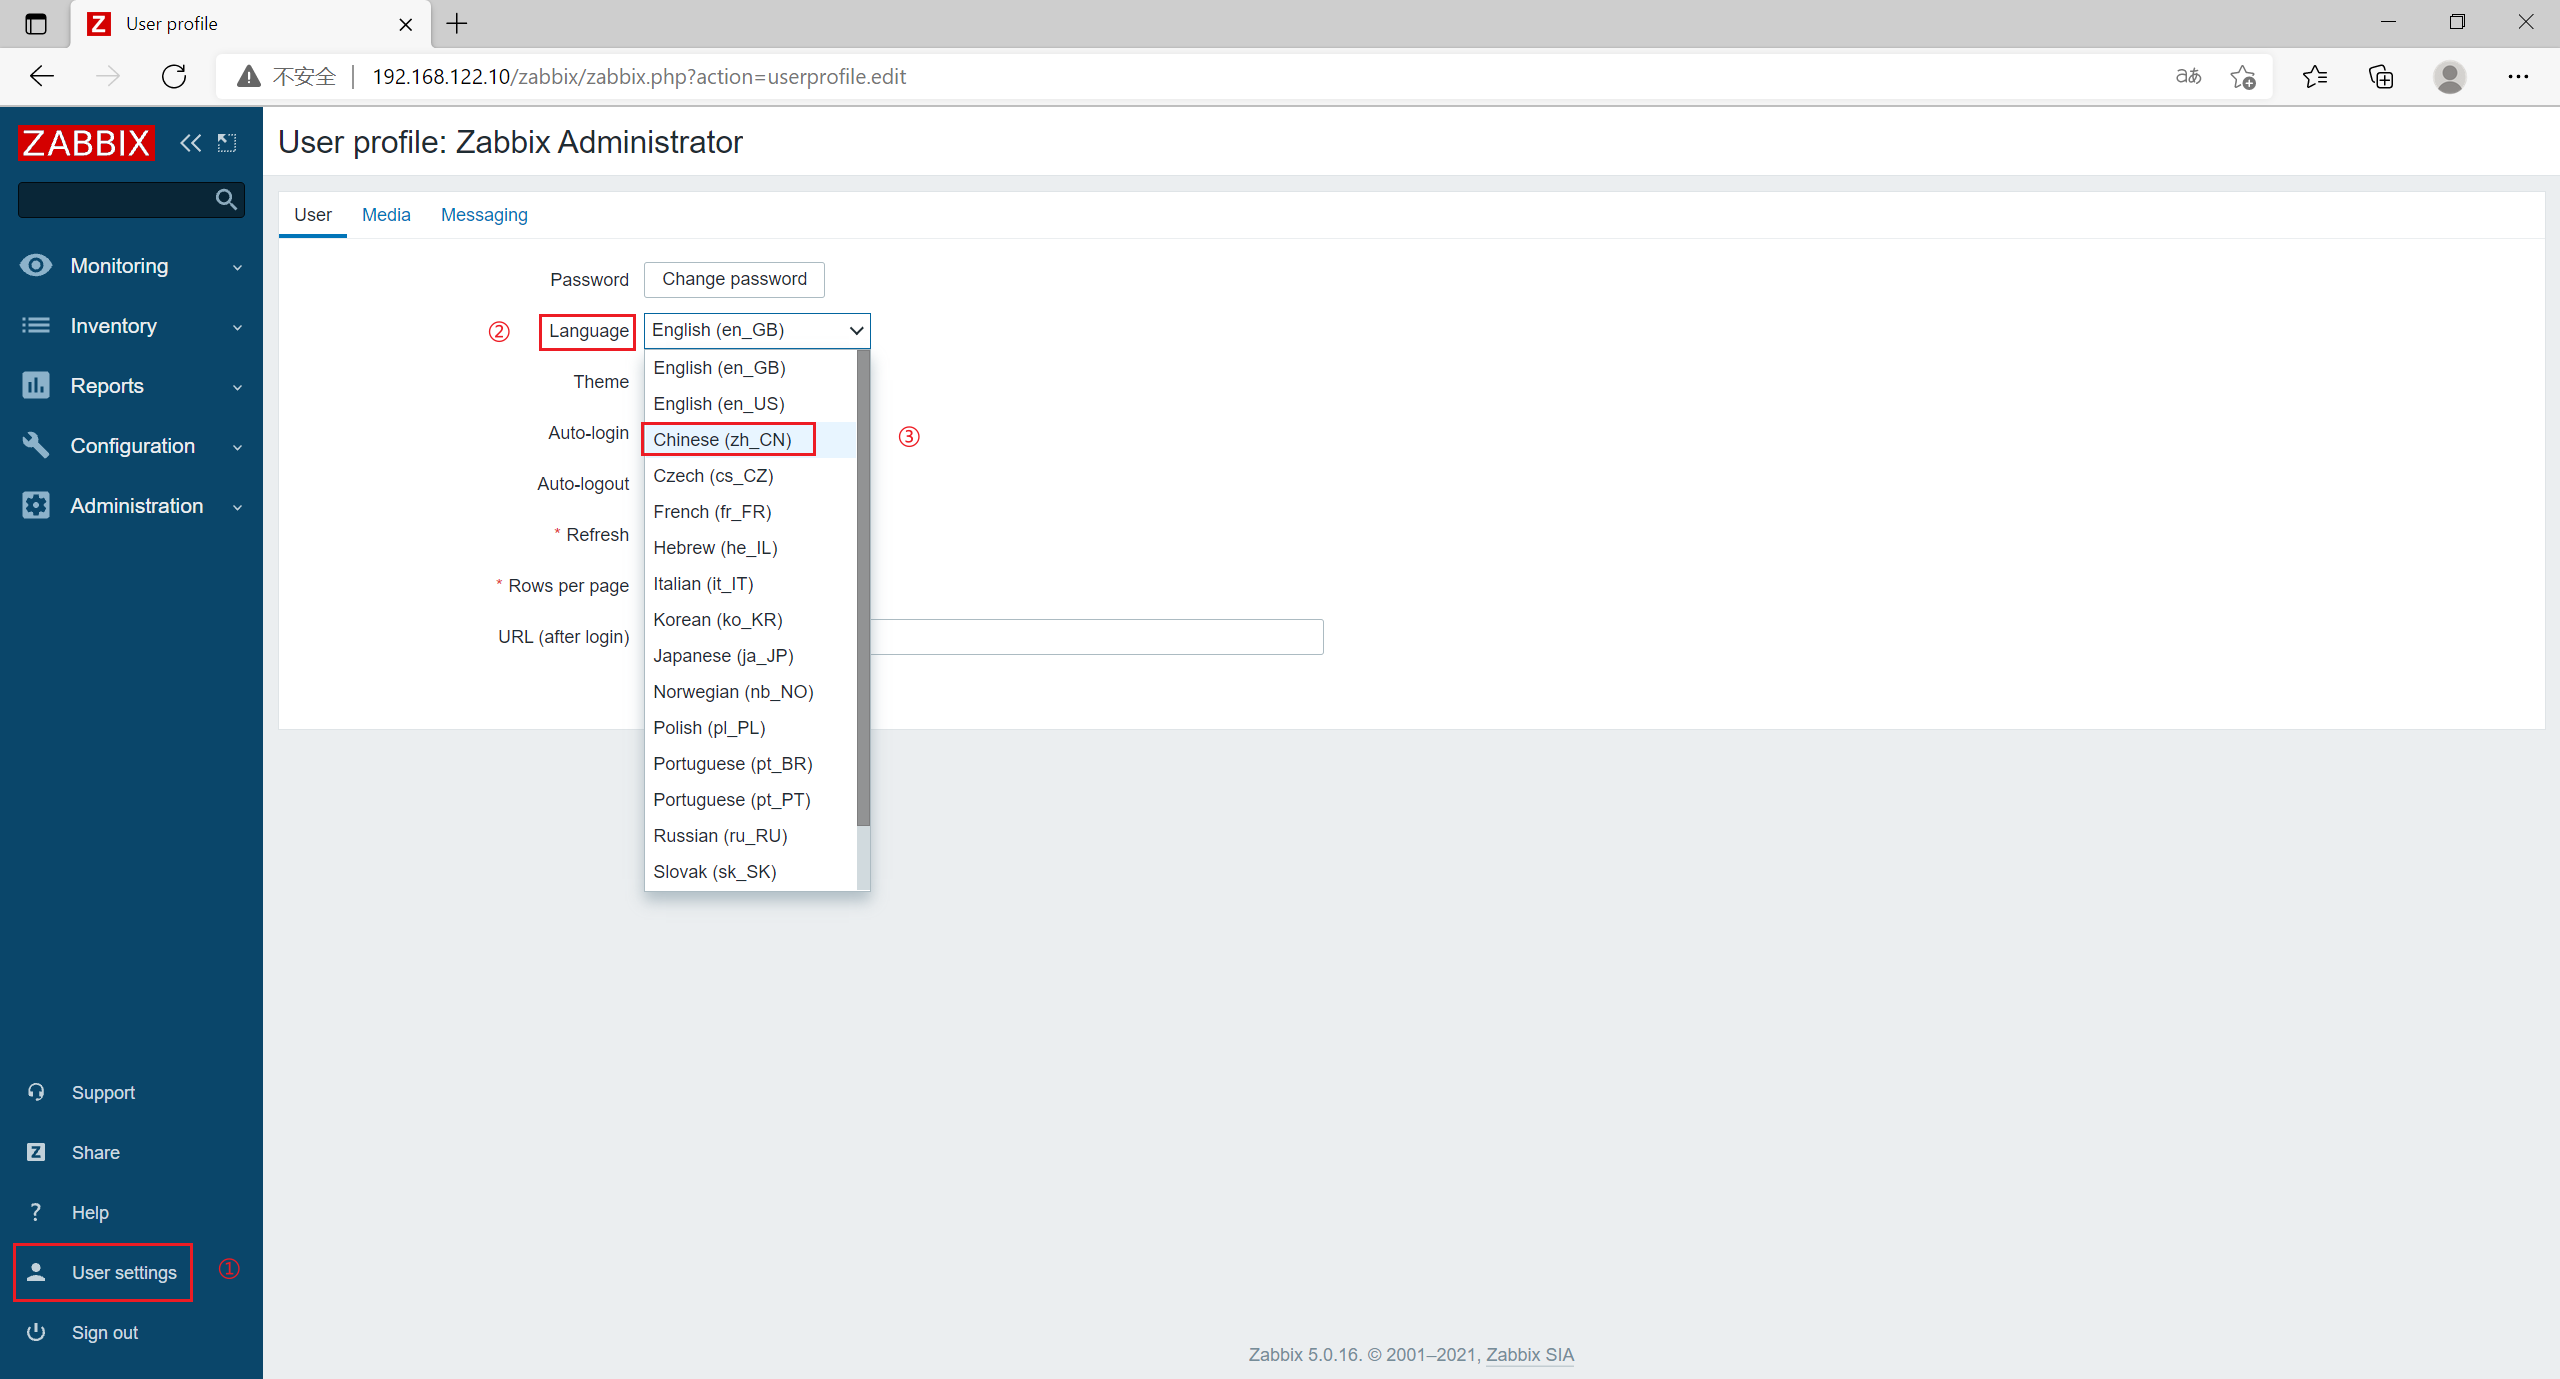Switch to the Messaging tab

pyautogui.click(x=484, y=215)
